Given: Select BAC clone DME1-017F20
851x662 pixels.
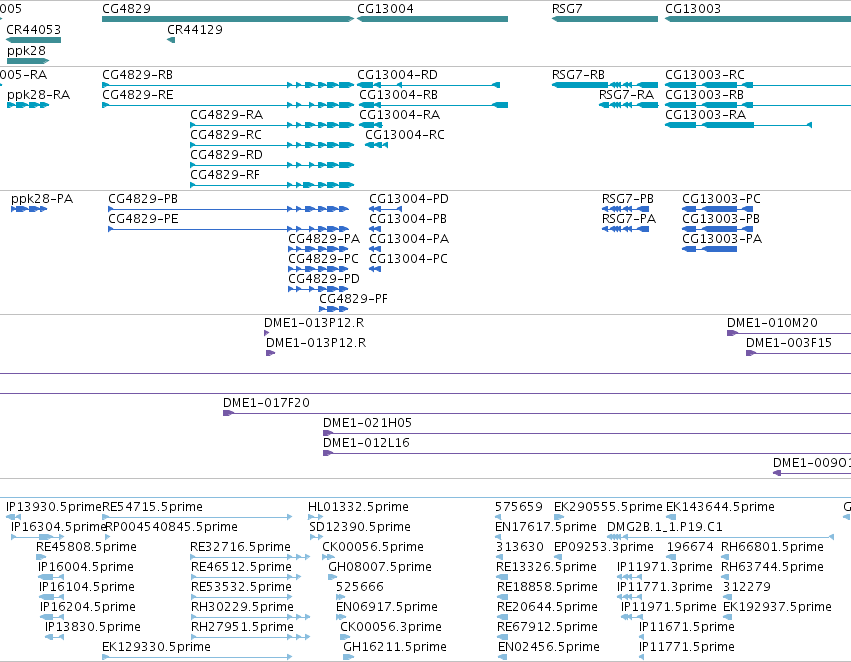Looking at the screenshot, I should click(x=266, y=403).
